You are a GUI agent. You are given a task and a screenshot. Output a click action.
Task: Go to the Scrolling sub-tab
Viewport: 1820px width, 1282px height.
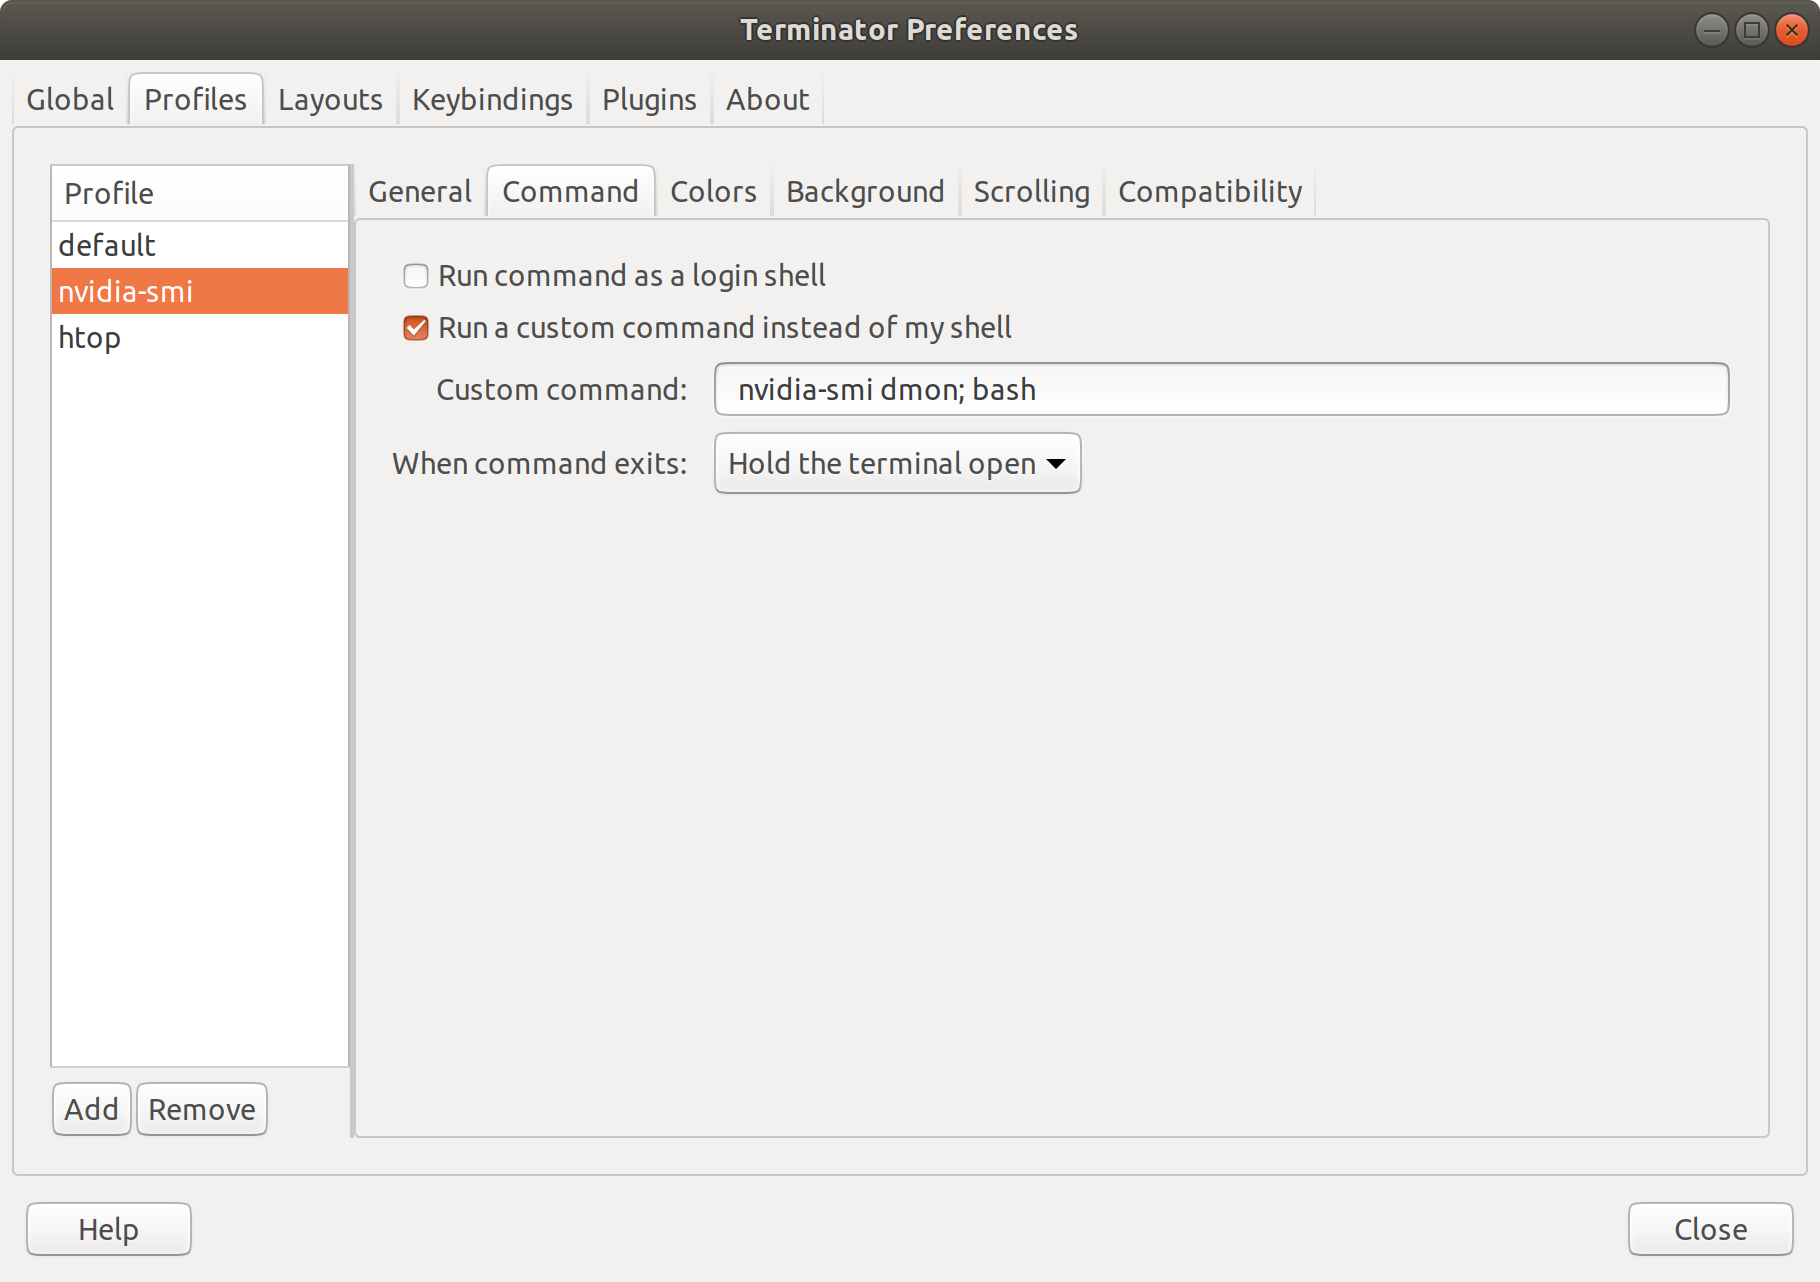(x=1031, y=192)
